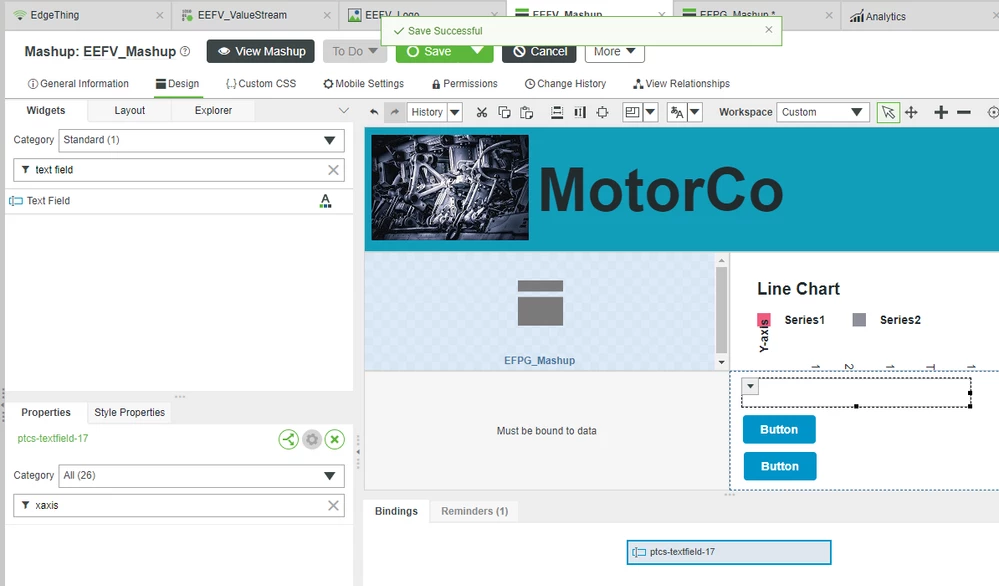Image resolution: width=999 pixels, height=586 pixels.
Task: Click the paste clipboard icon
Action: pos(526,113)
